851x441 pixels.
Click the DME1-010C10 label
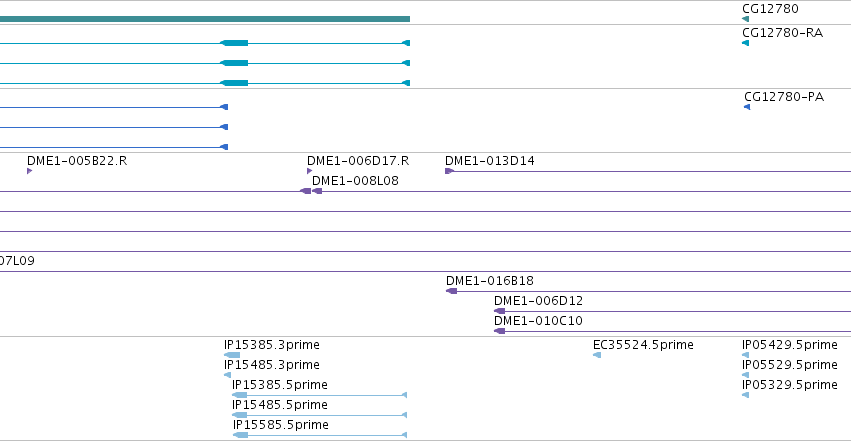point(538,321)
